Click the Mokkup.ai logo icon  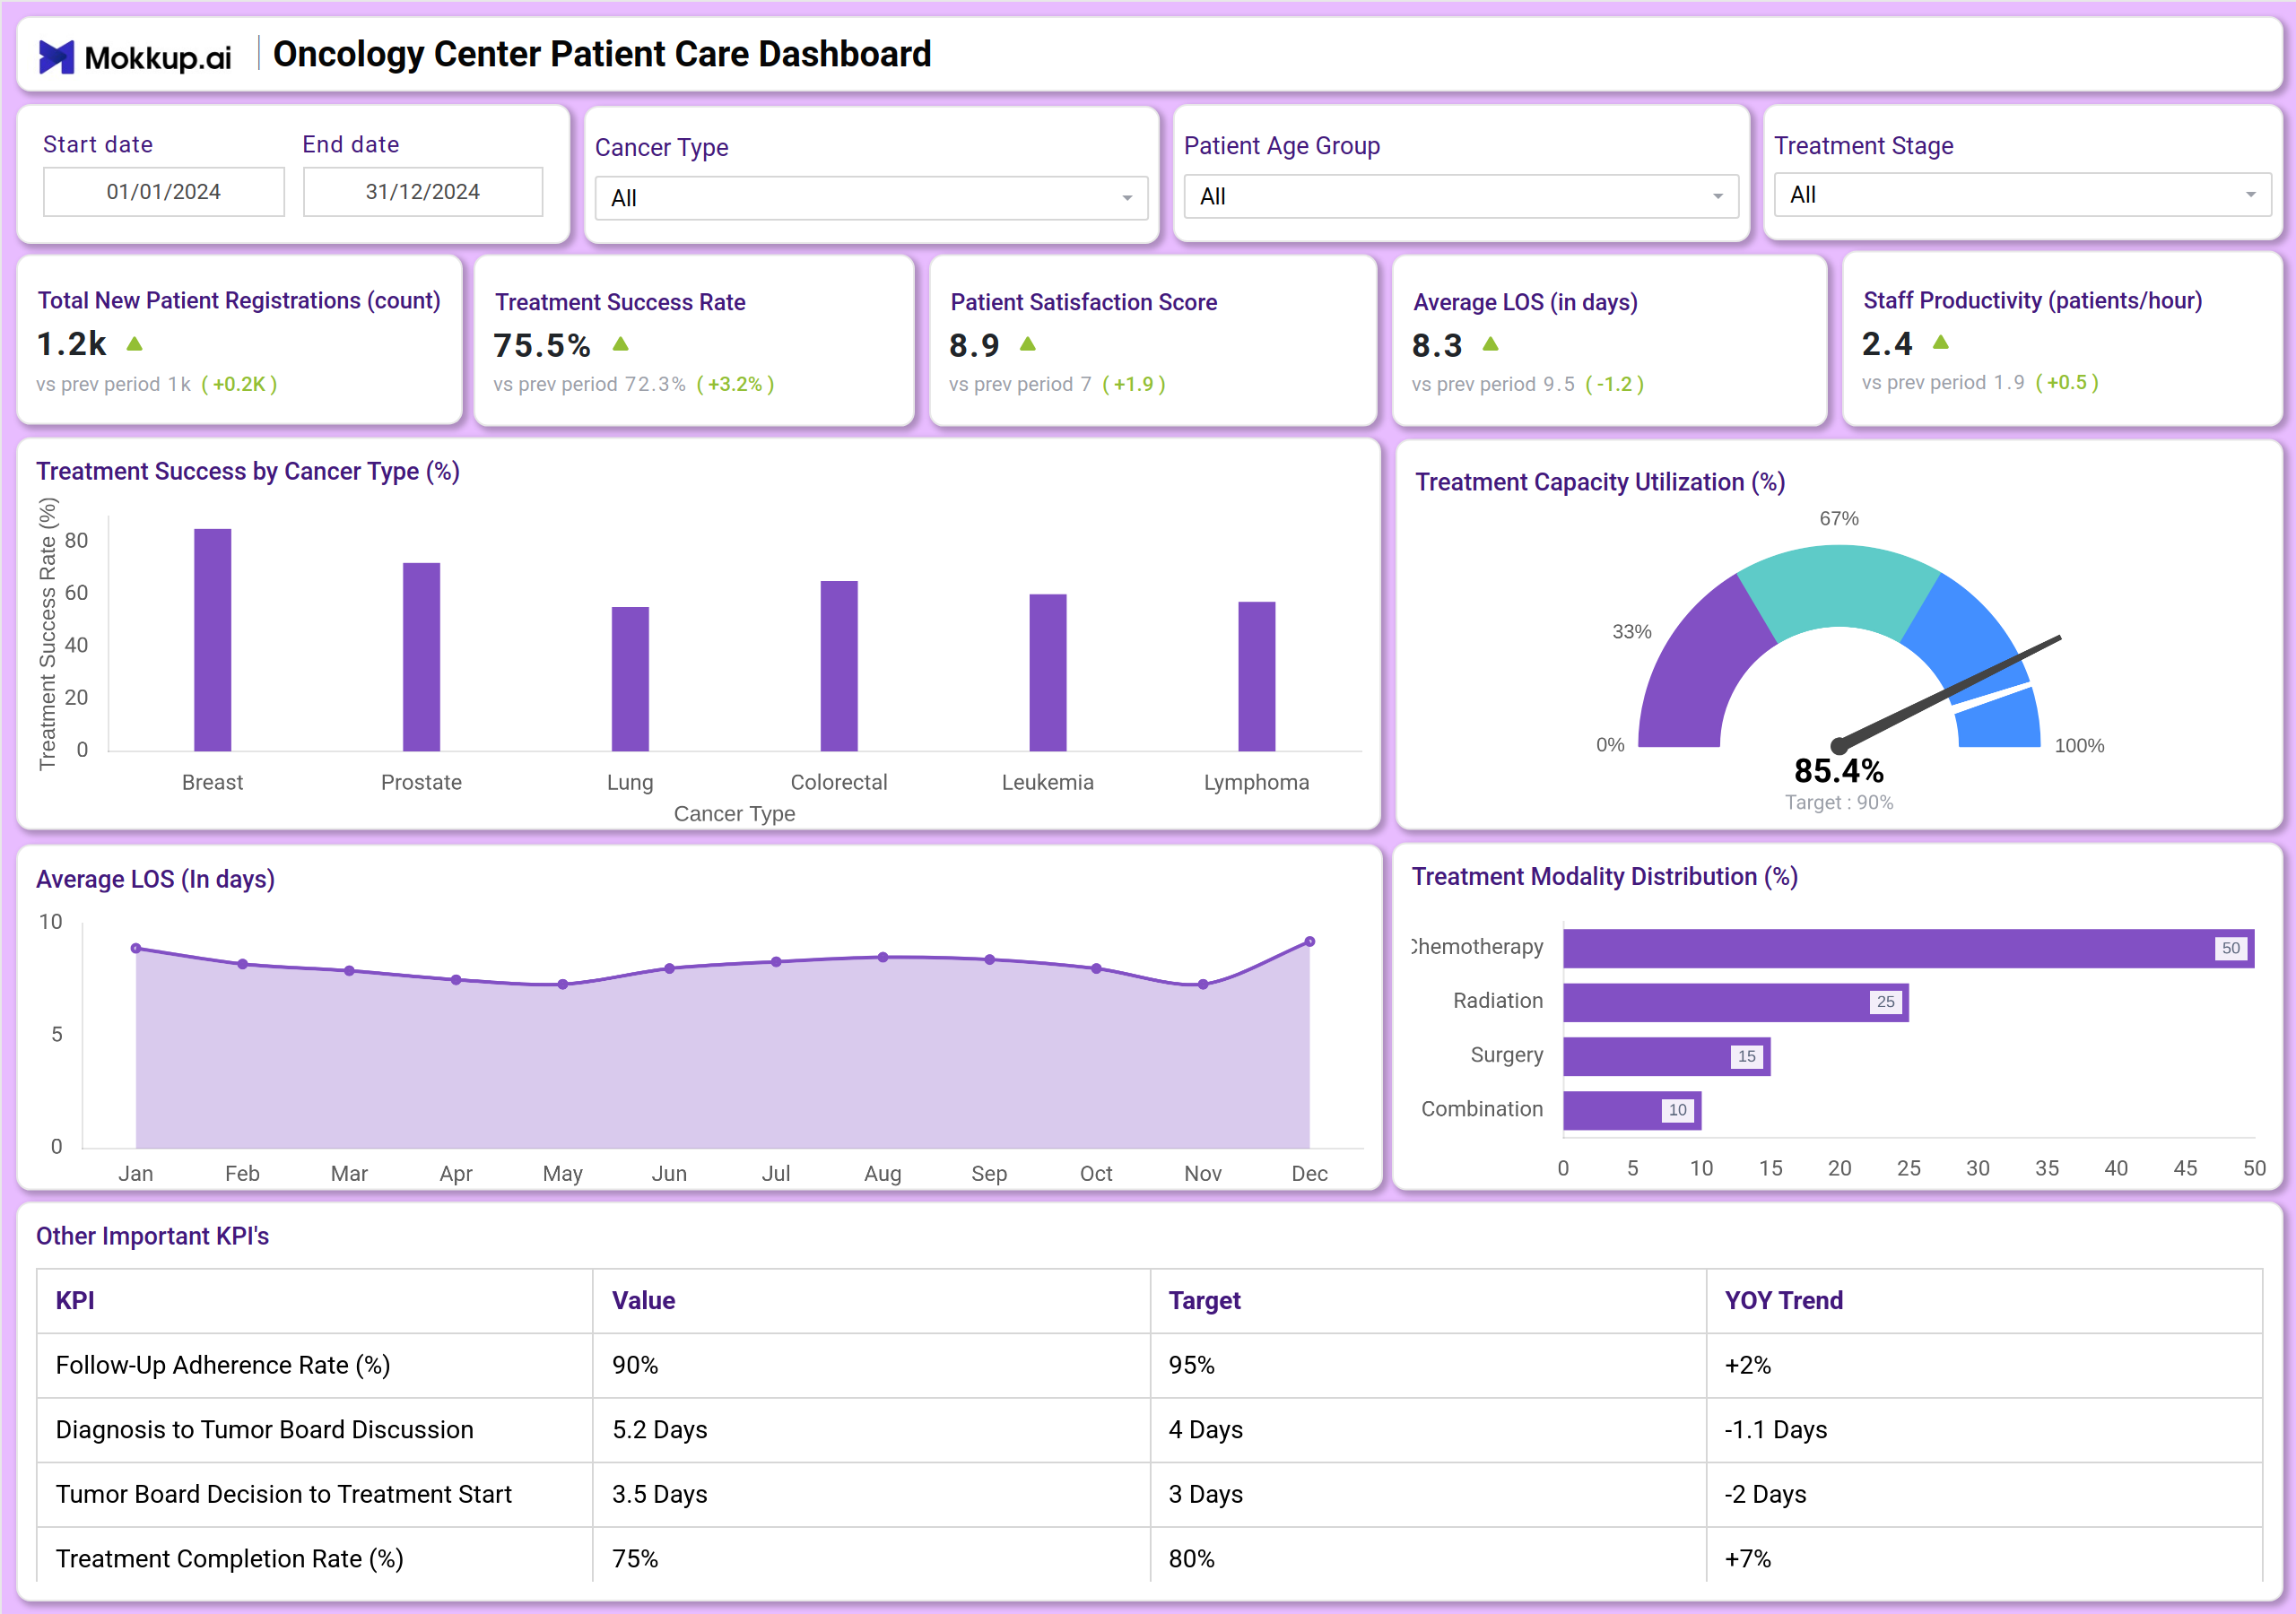coord(56,57)
